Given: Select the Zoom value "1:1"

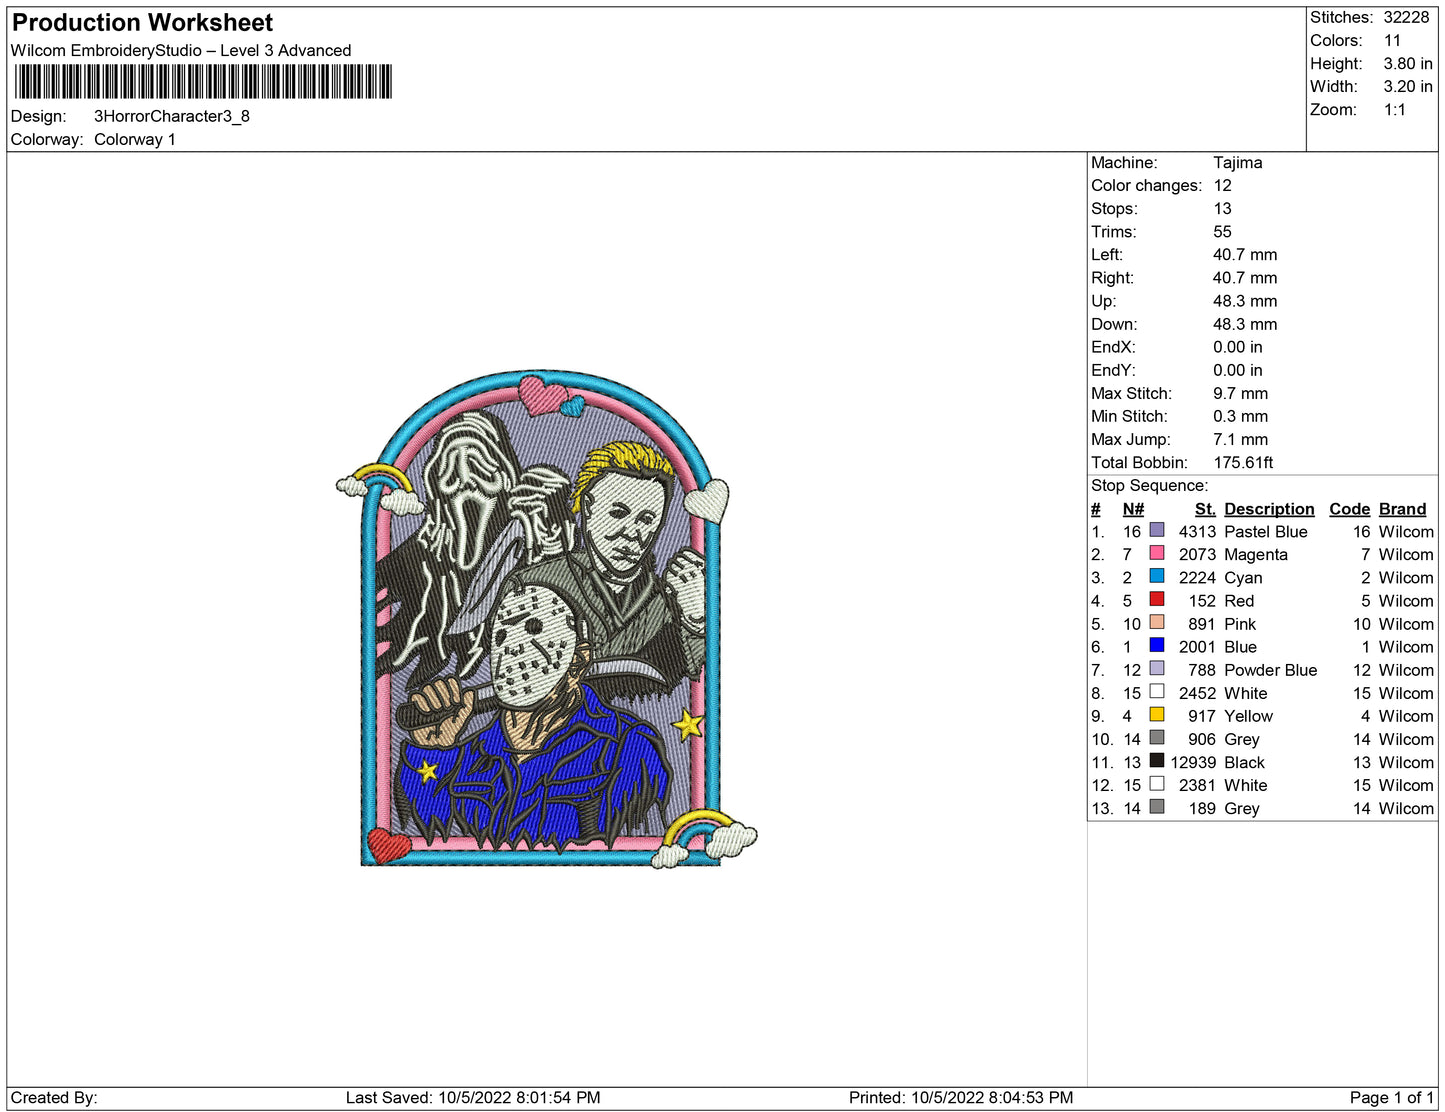Looking at the screenshot, I should 1395,109.
